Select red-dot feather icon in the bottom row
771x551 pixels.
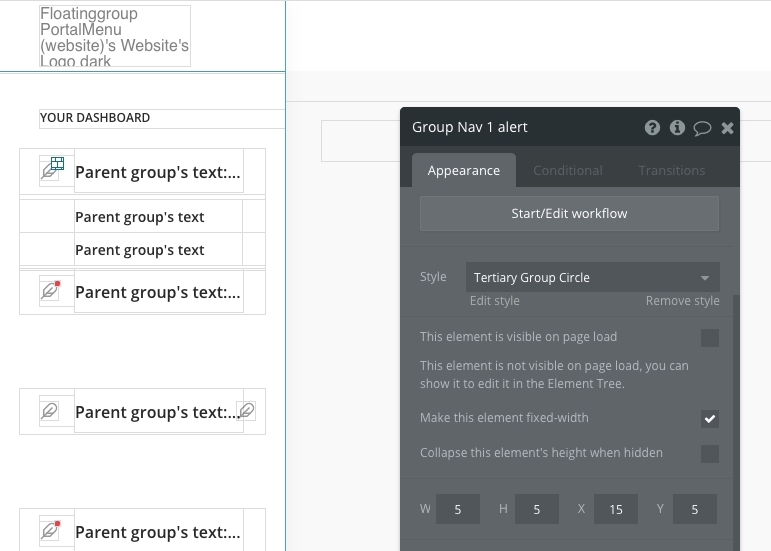pyautogui.click(x=51, y=530)
